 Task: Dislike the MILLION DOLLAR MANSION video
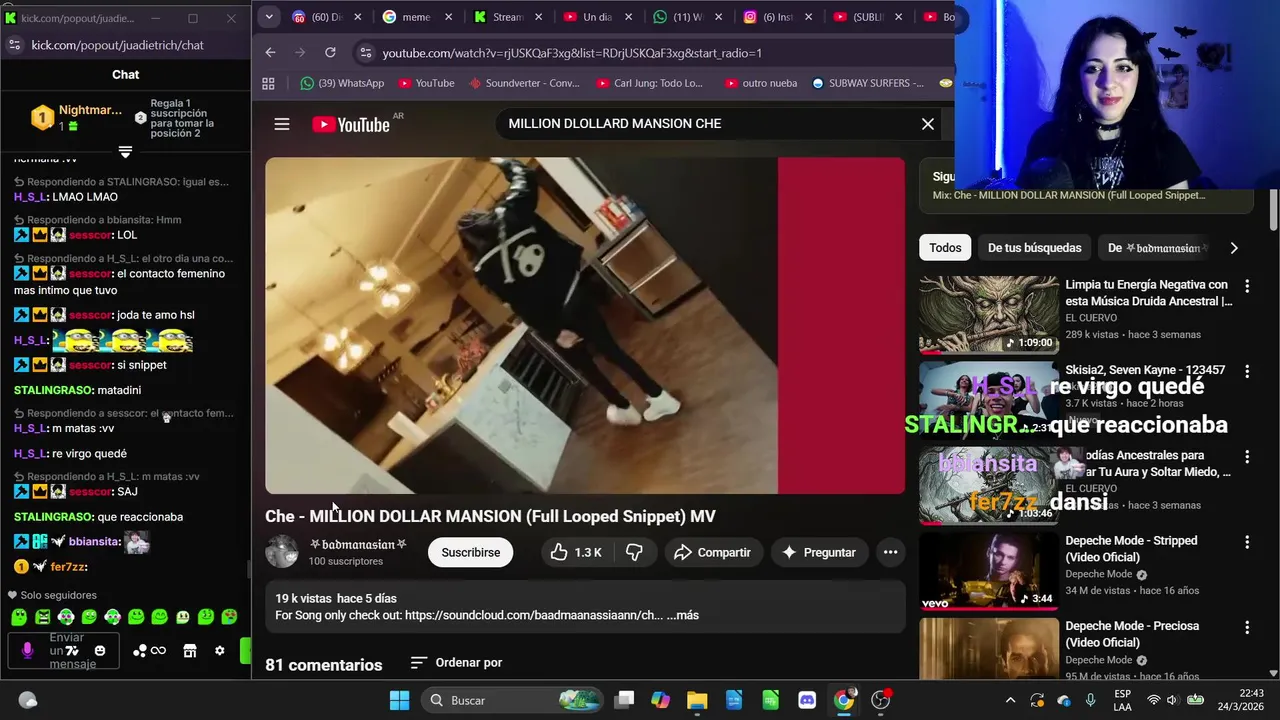(x=634, y=552)
